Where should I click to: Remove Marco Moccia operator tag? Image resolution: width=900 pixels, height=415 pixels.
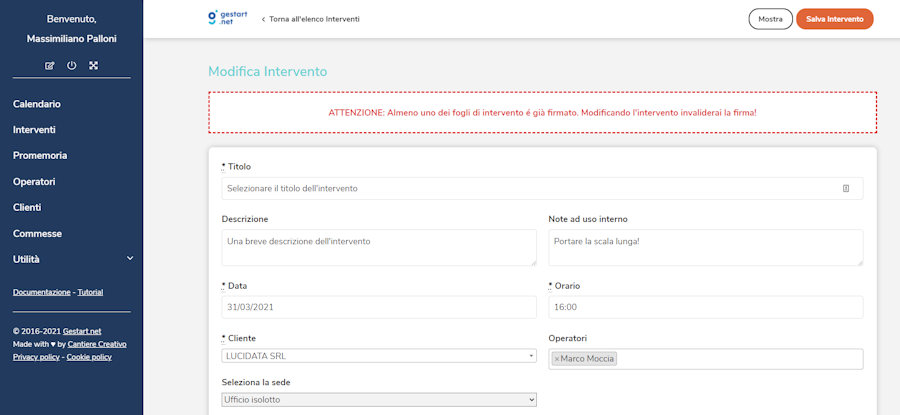[557, 358]
